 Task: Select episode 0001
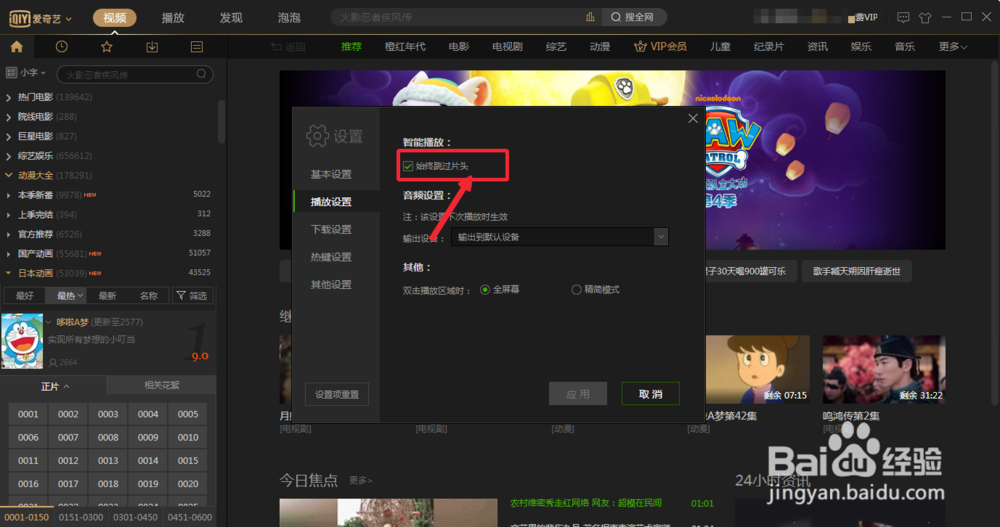28,414
